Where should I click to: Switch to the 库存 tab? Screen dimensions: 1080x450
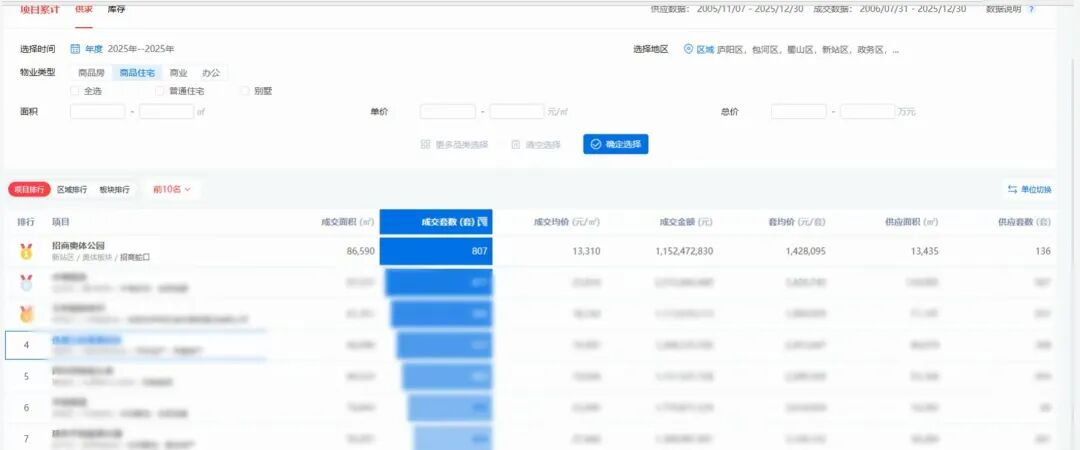(116, 9)
